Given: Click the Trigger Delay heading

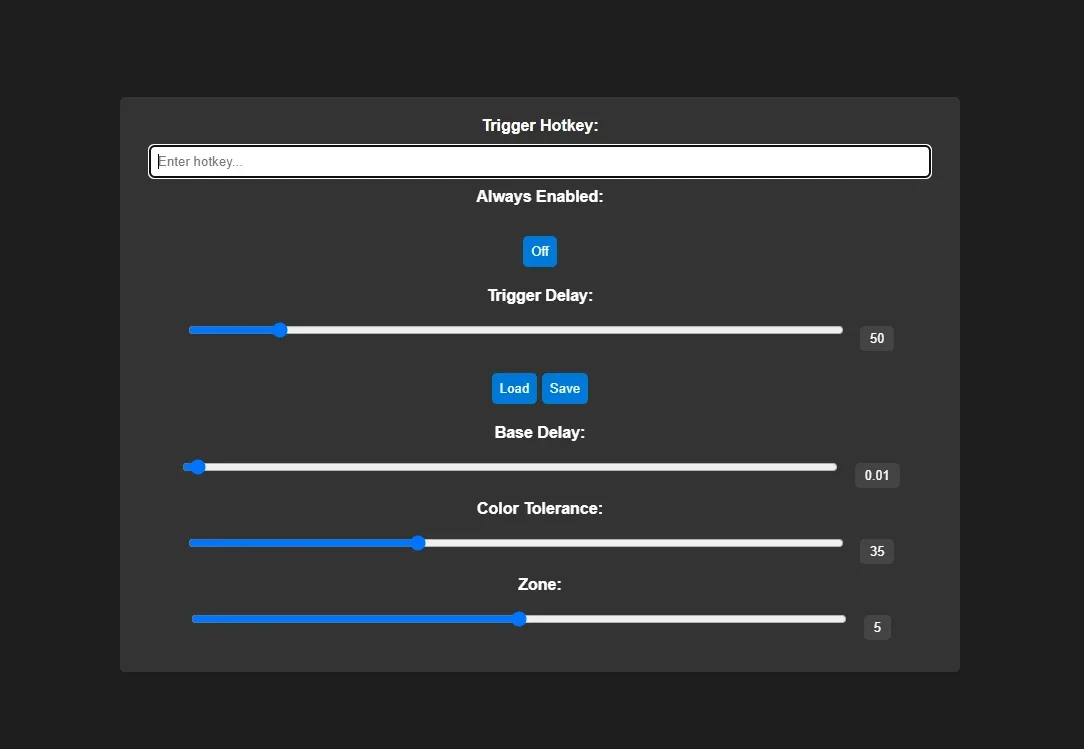Looking at the screenshot, I should click(540, 295).
